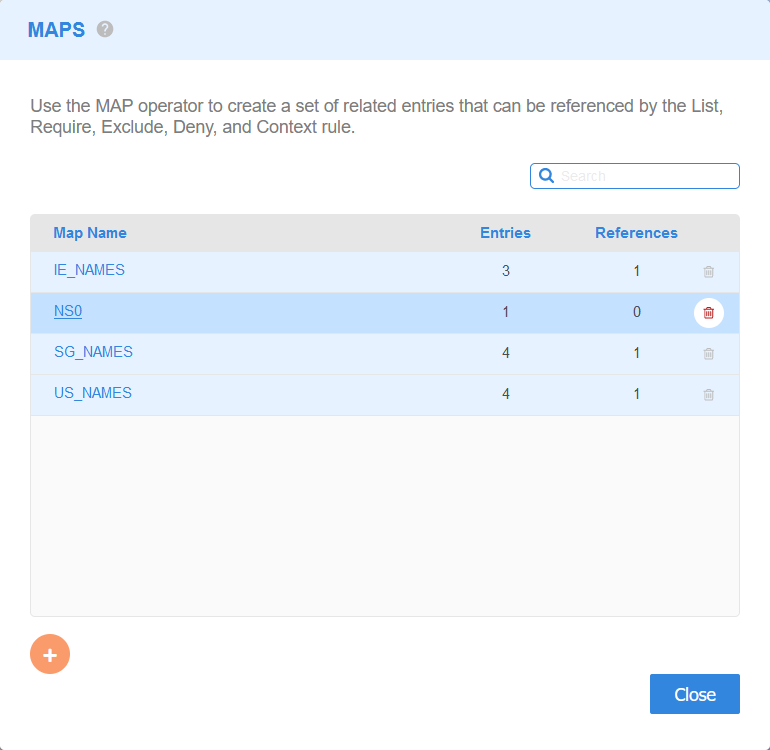Open the NS0 map link

coord(68,311)
